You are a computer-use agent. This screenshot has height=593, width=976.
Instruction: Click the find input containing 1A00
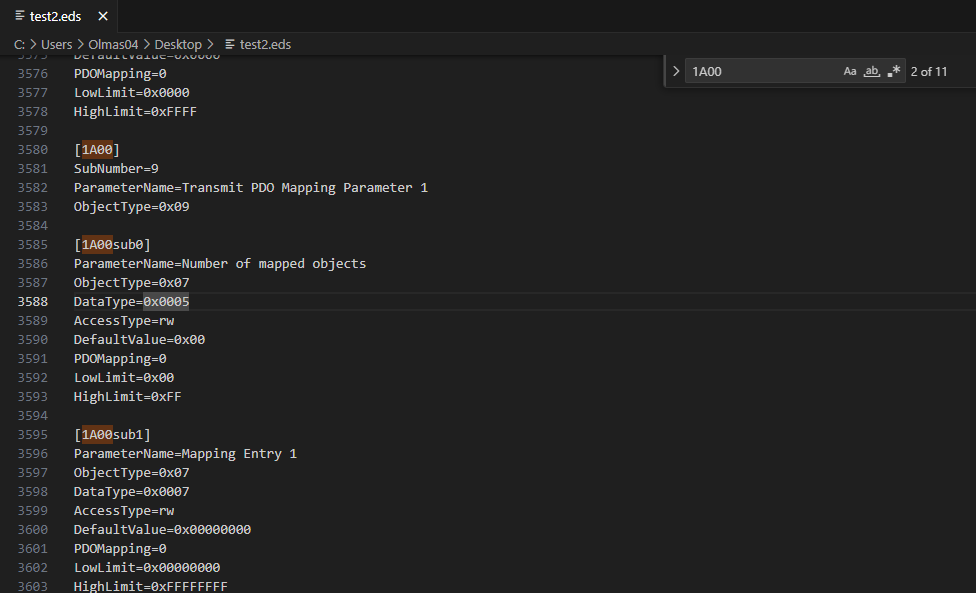click(760, 71)
